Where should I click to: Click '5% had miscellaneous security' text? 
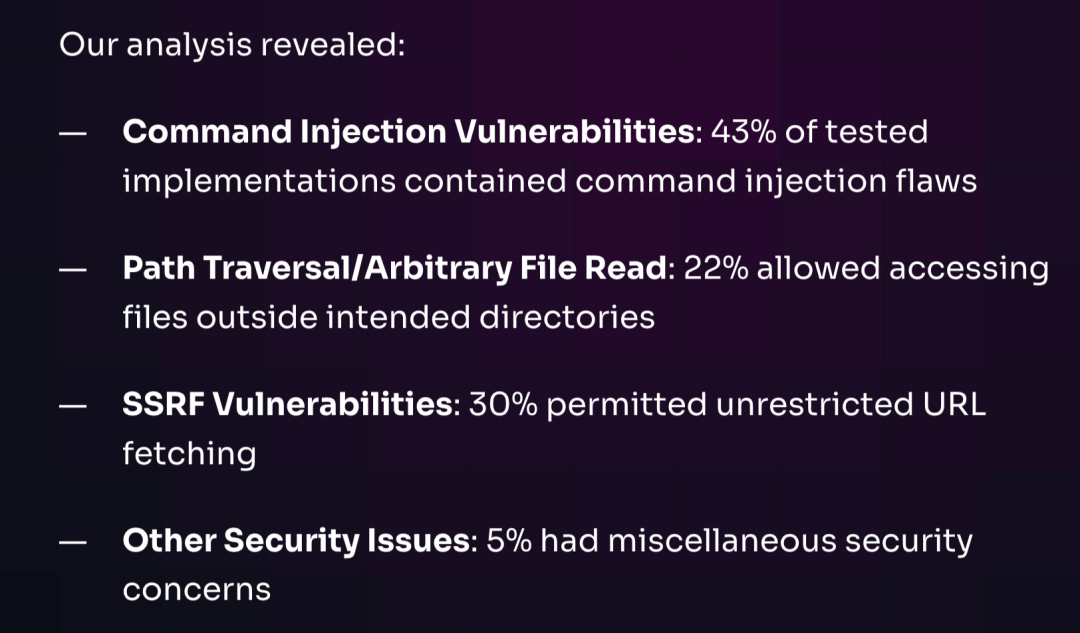tap(729, 541)
